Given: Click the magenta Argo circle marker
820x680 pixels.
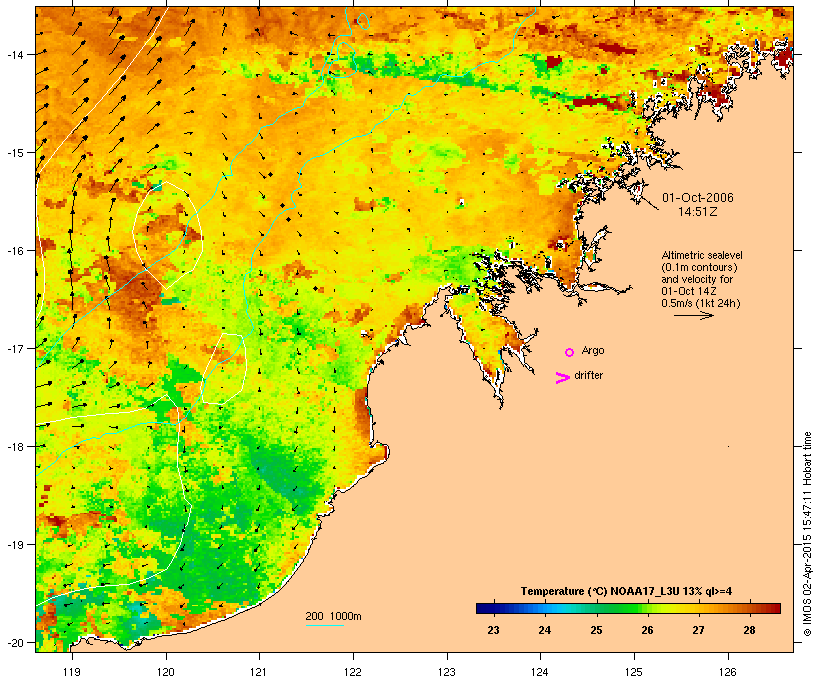Looking at the screenshot, I should pos(570,352).
